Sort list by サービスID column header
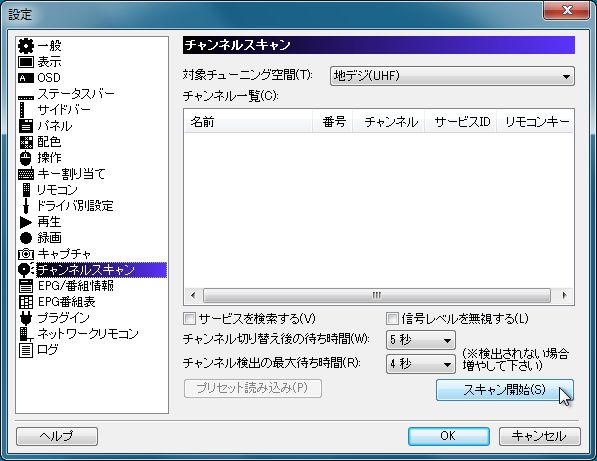The height and width of the screenshot is (461, 597). tap(461, 122)
